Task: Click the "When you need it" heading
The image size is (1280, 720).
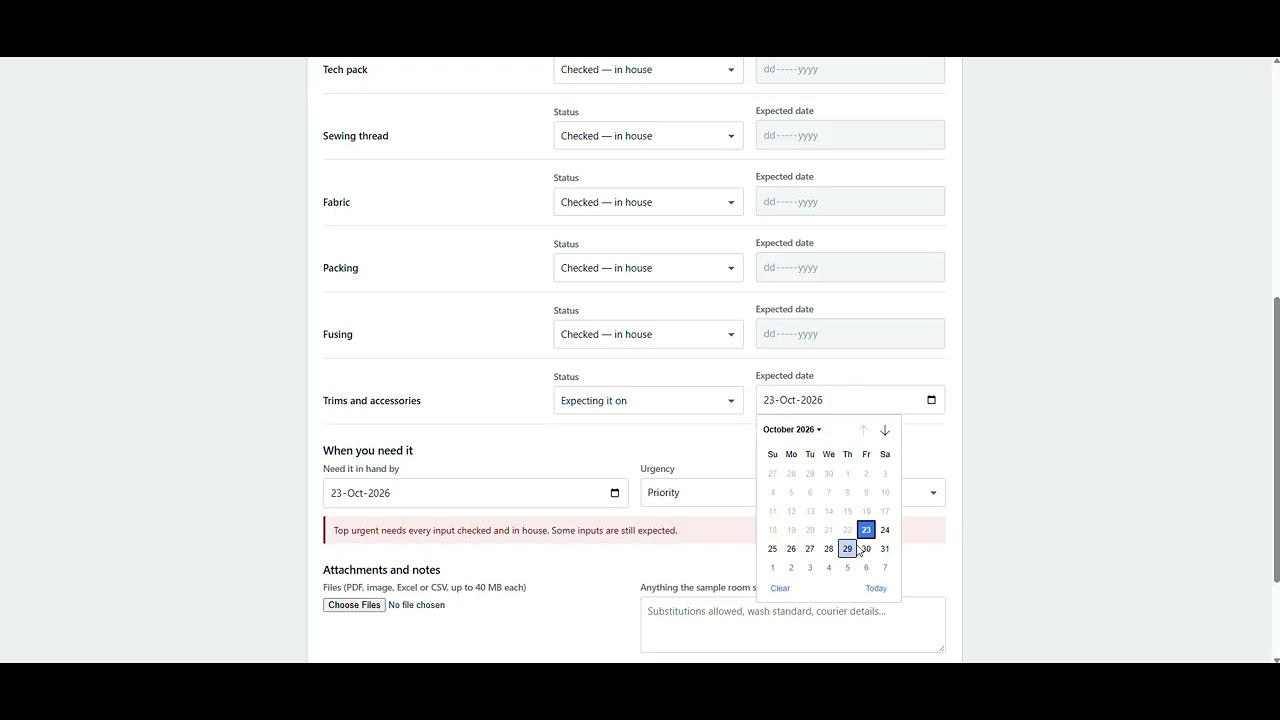Action: [368, 451]
